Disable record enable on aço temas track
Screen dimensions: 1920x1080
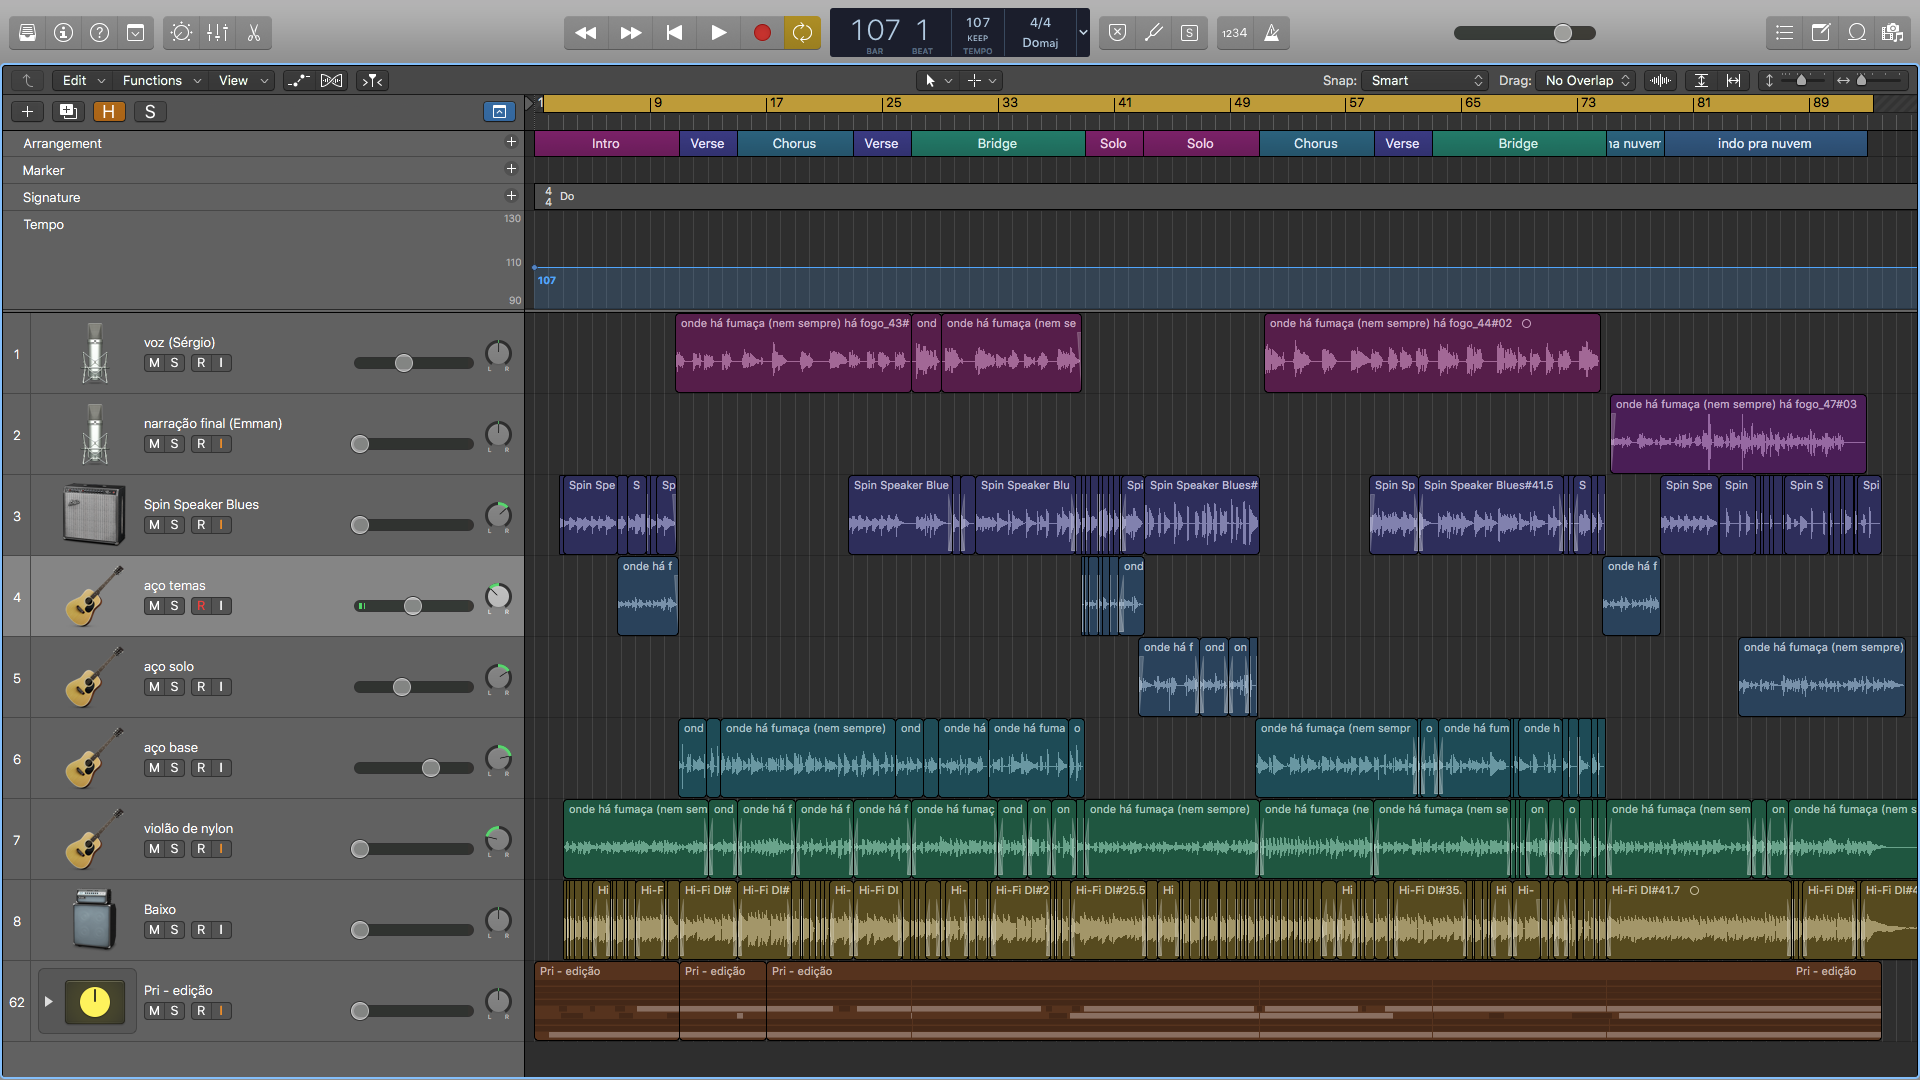click(201, 606)
